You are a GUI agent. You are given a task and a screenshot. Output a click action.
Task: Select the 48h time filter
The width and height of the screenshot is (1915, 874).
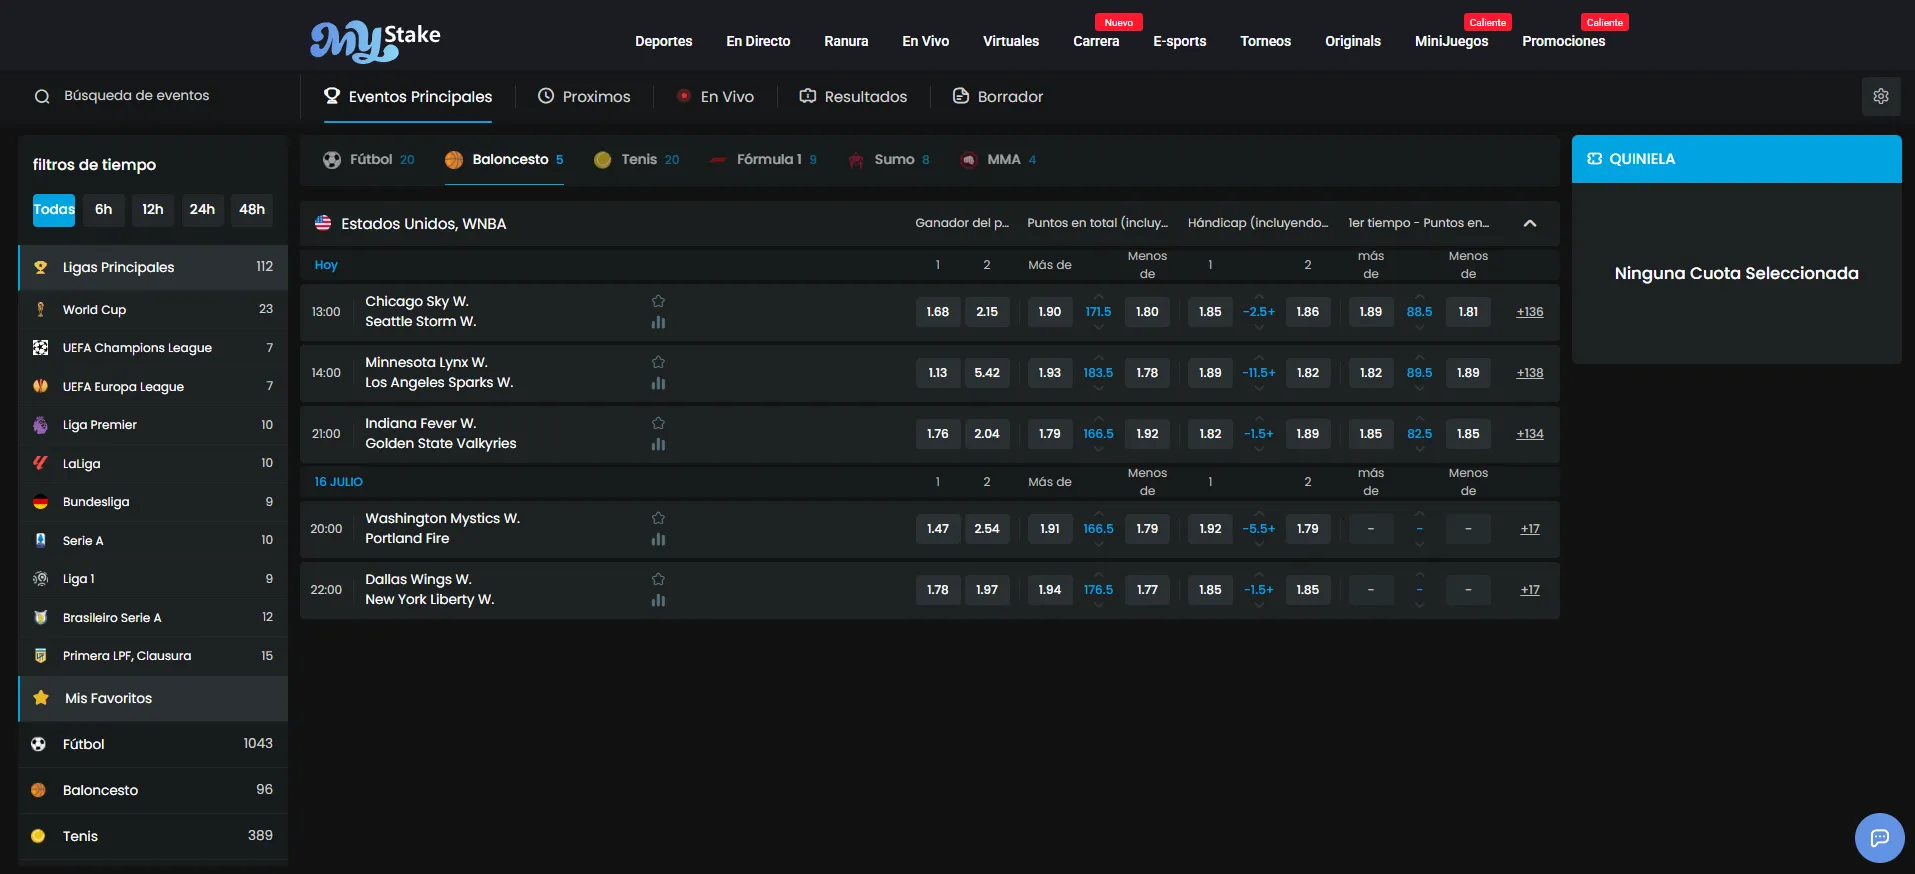pos(252,209)
